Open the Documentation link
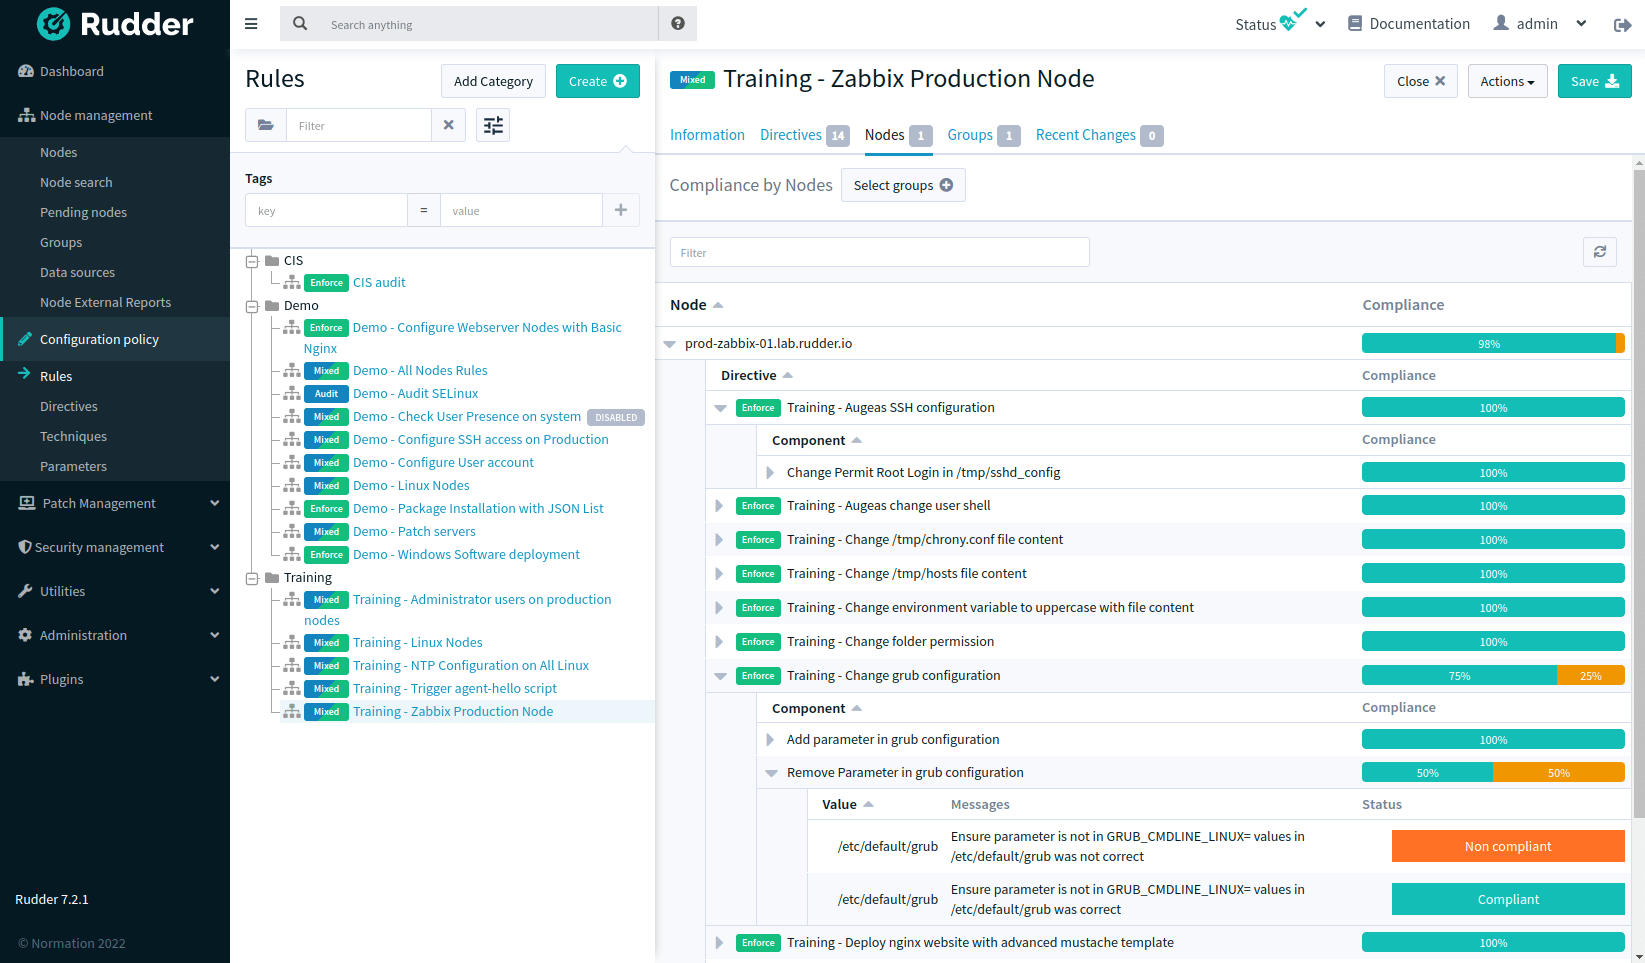This screenshot has width=1645, height=963. 1408,24
